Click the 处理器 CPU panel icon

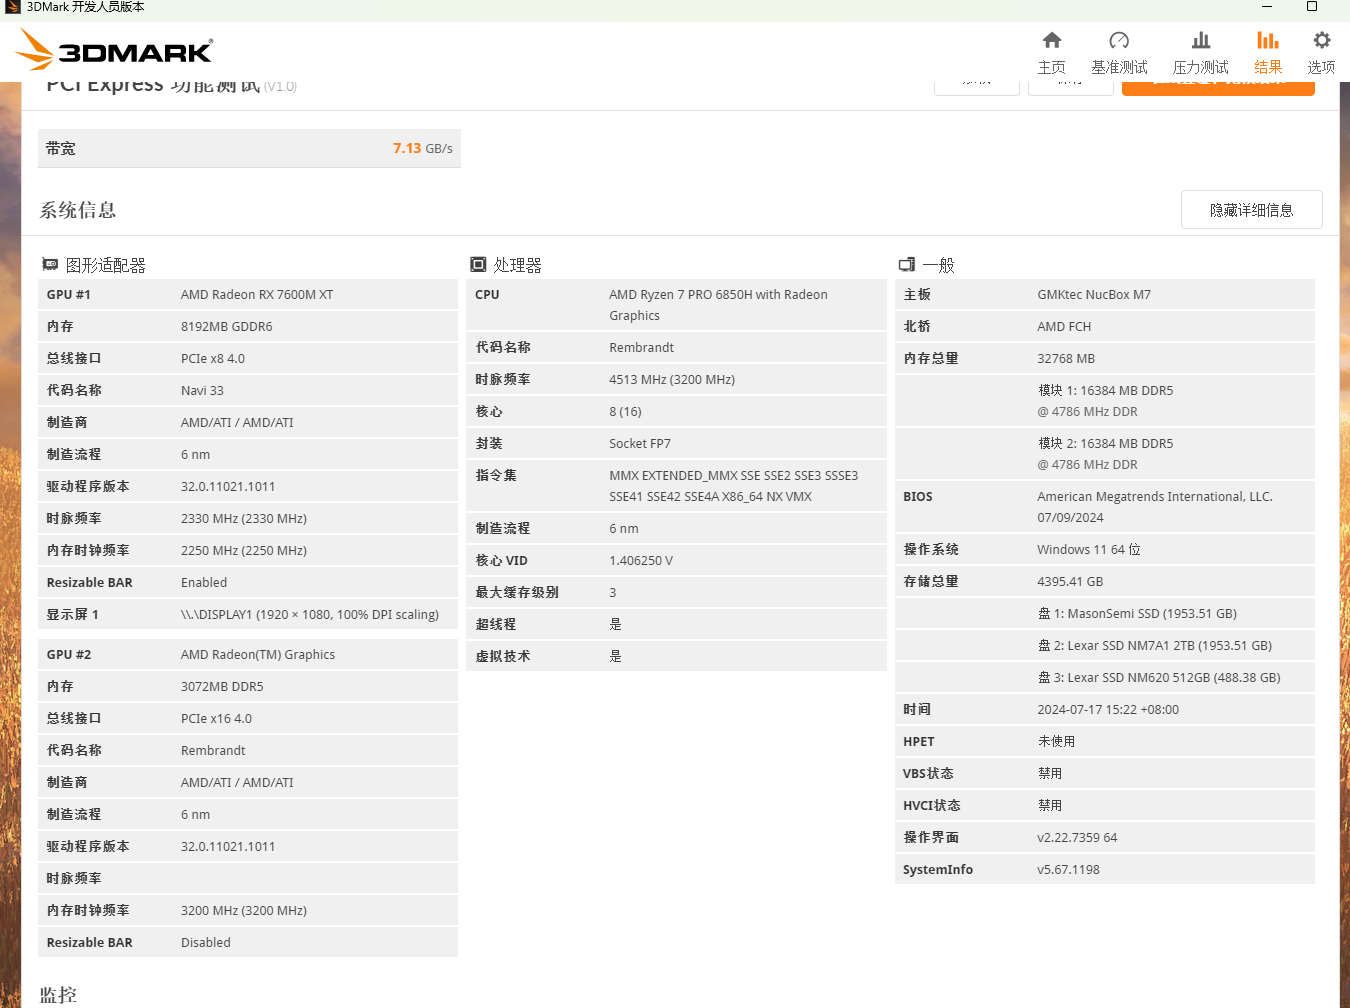(478, 263)
